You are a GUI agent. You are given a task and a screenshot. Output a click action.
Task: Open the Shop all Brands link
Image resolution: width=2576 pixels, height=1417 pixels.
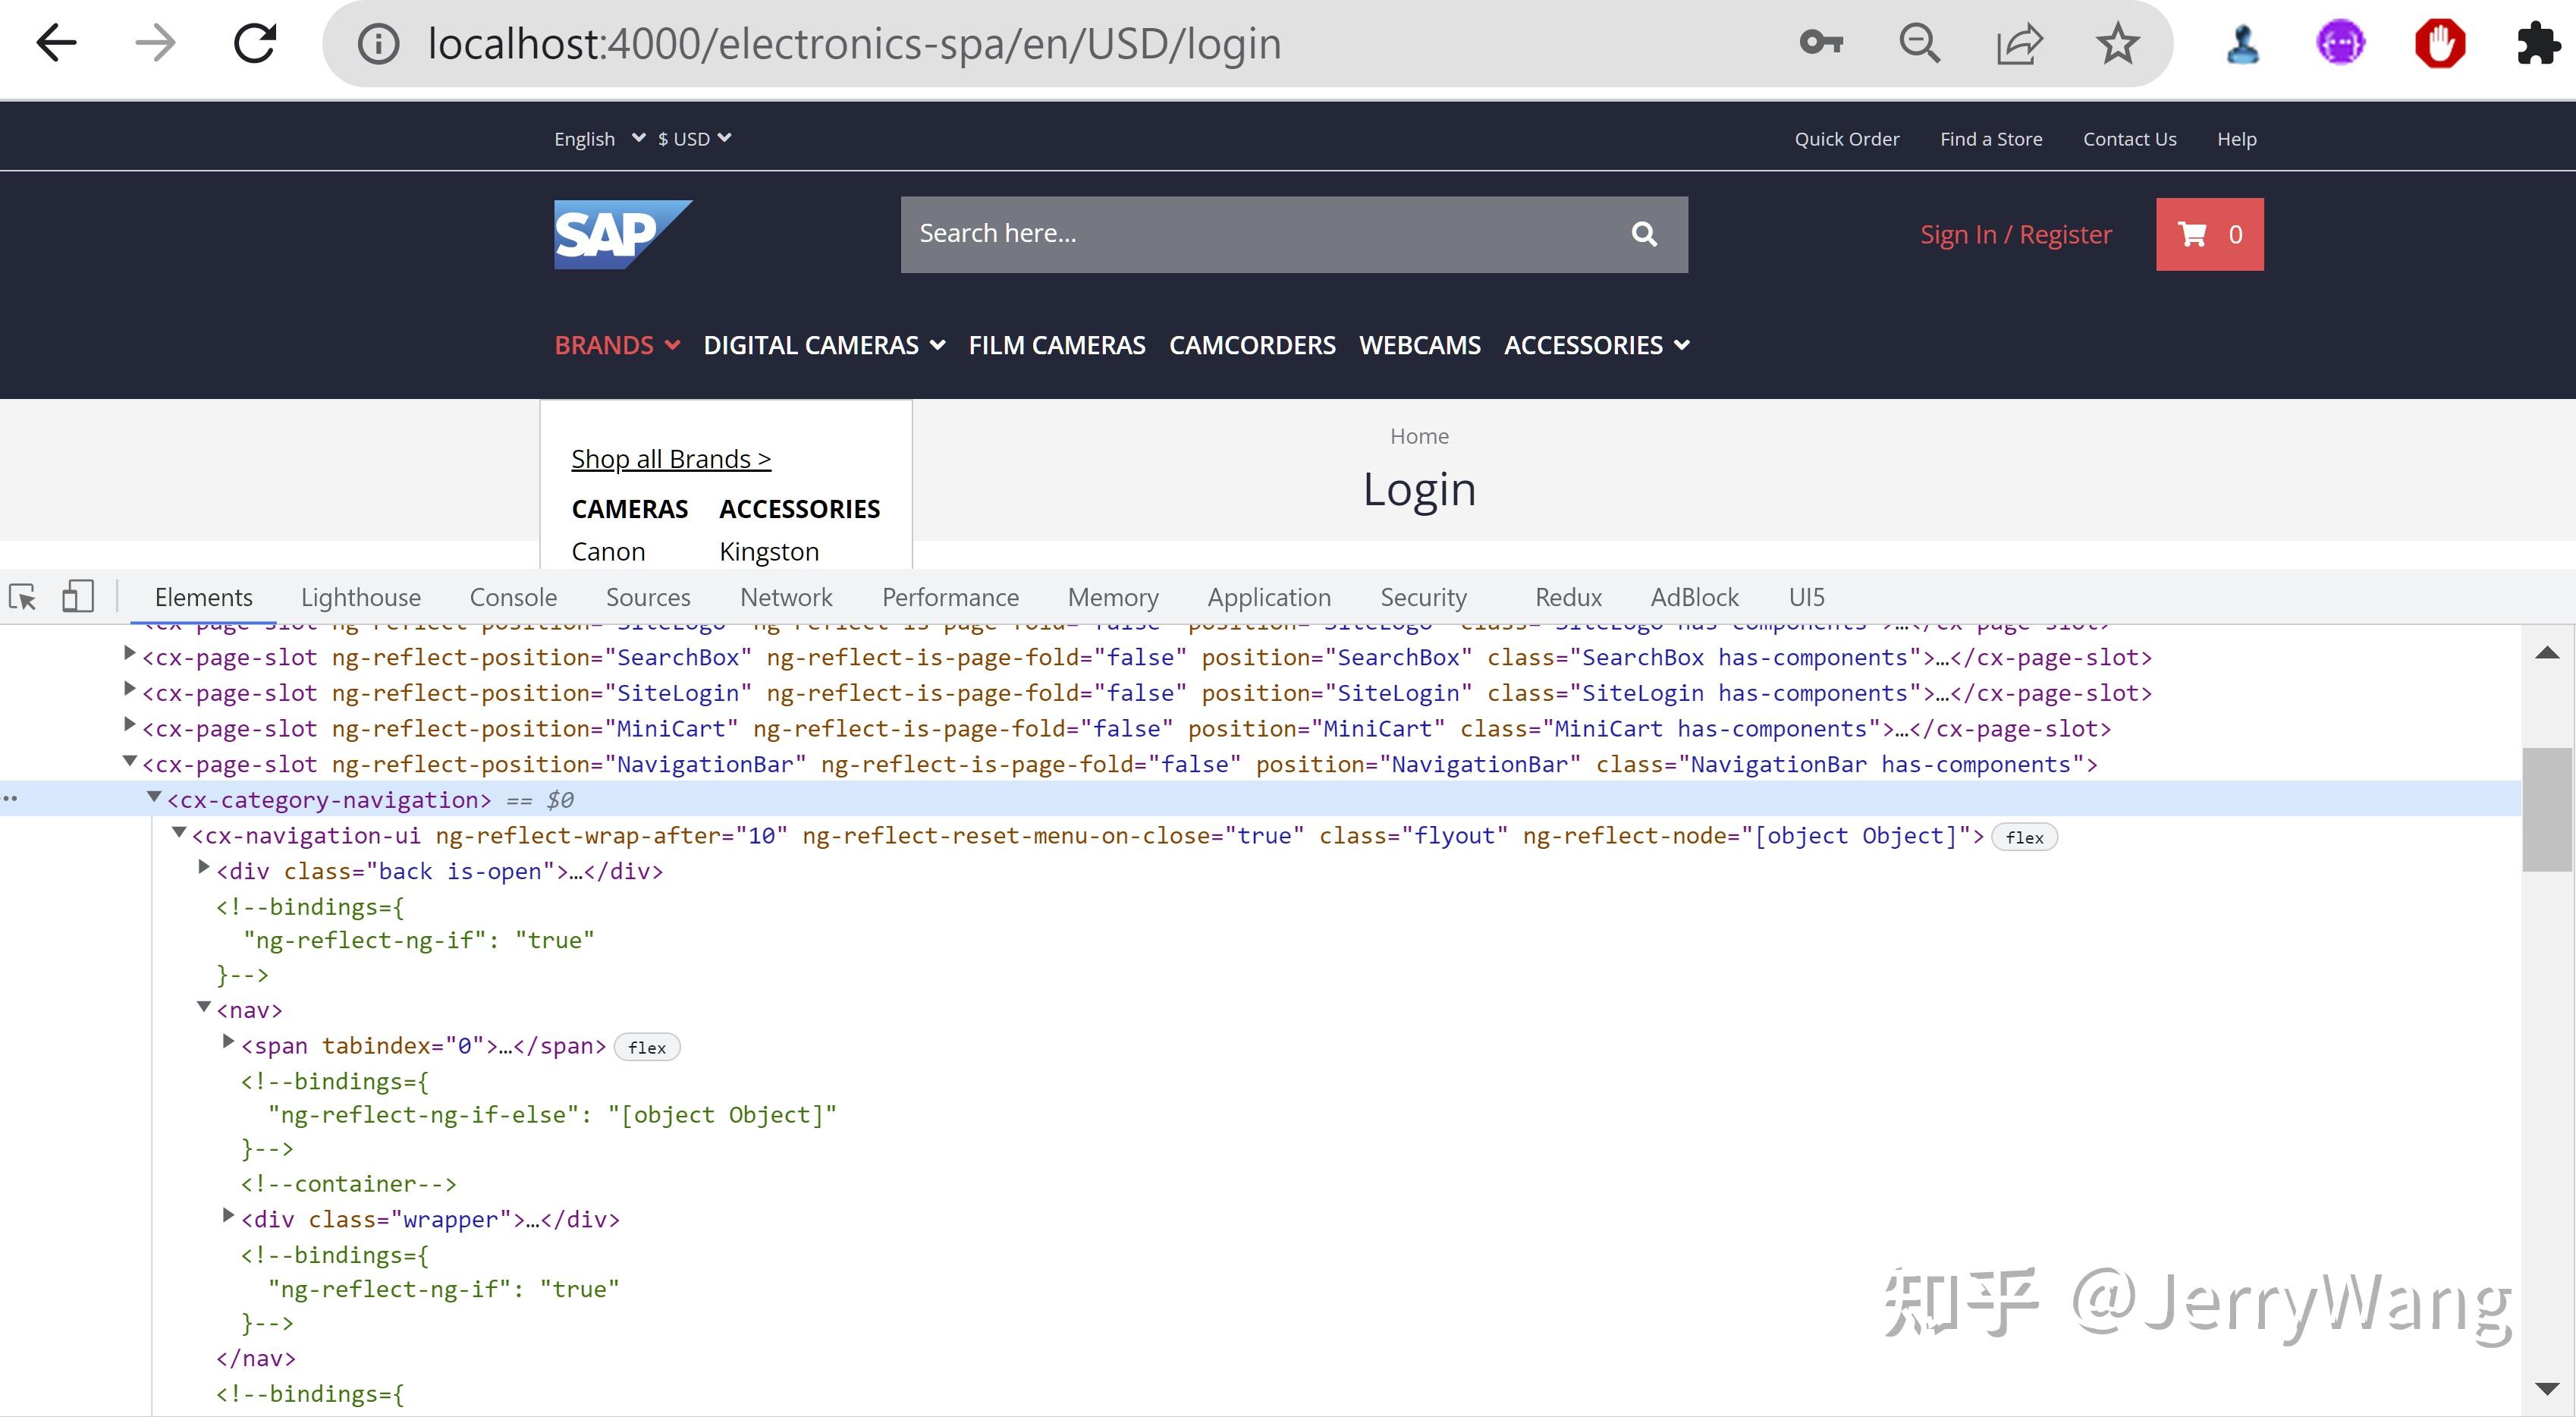coord(671,458)
